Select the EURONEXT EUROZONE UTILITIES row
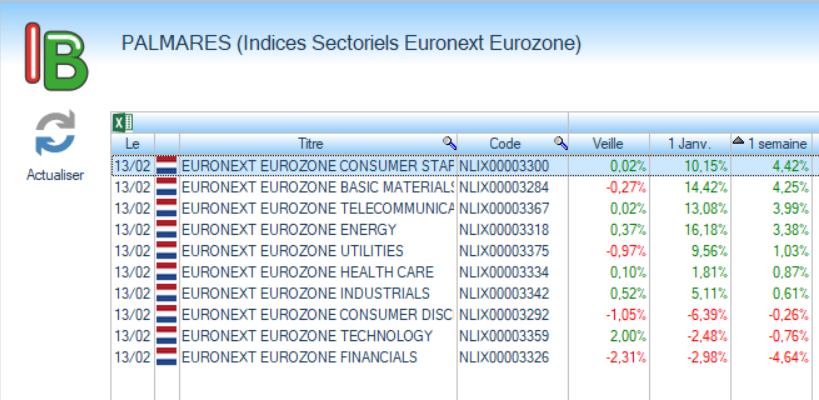Screen dimensions: 819x400 [293, 250]
